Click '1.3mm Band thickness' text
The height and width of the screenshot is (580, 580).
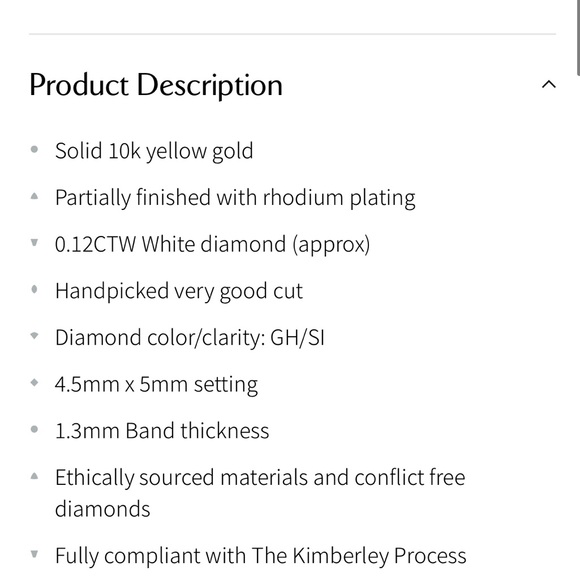coord(162,431)
